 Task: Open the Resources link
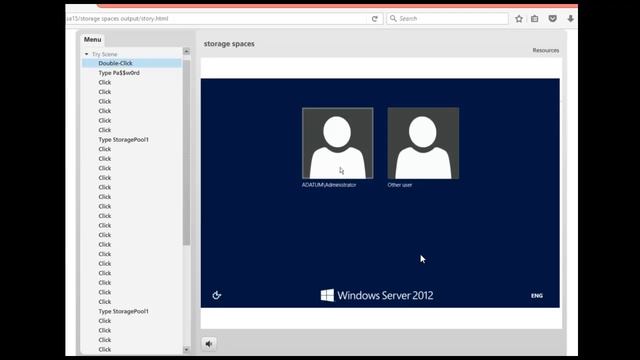[x=546, y=50]
